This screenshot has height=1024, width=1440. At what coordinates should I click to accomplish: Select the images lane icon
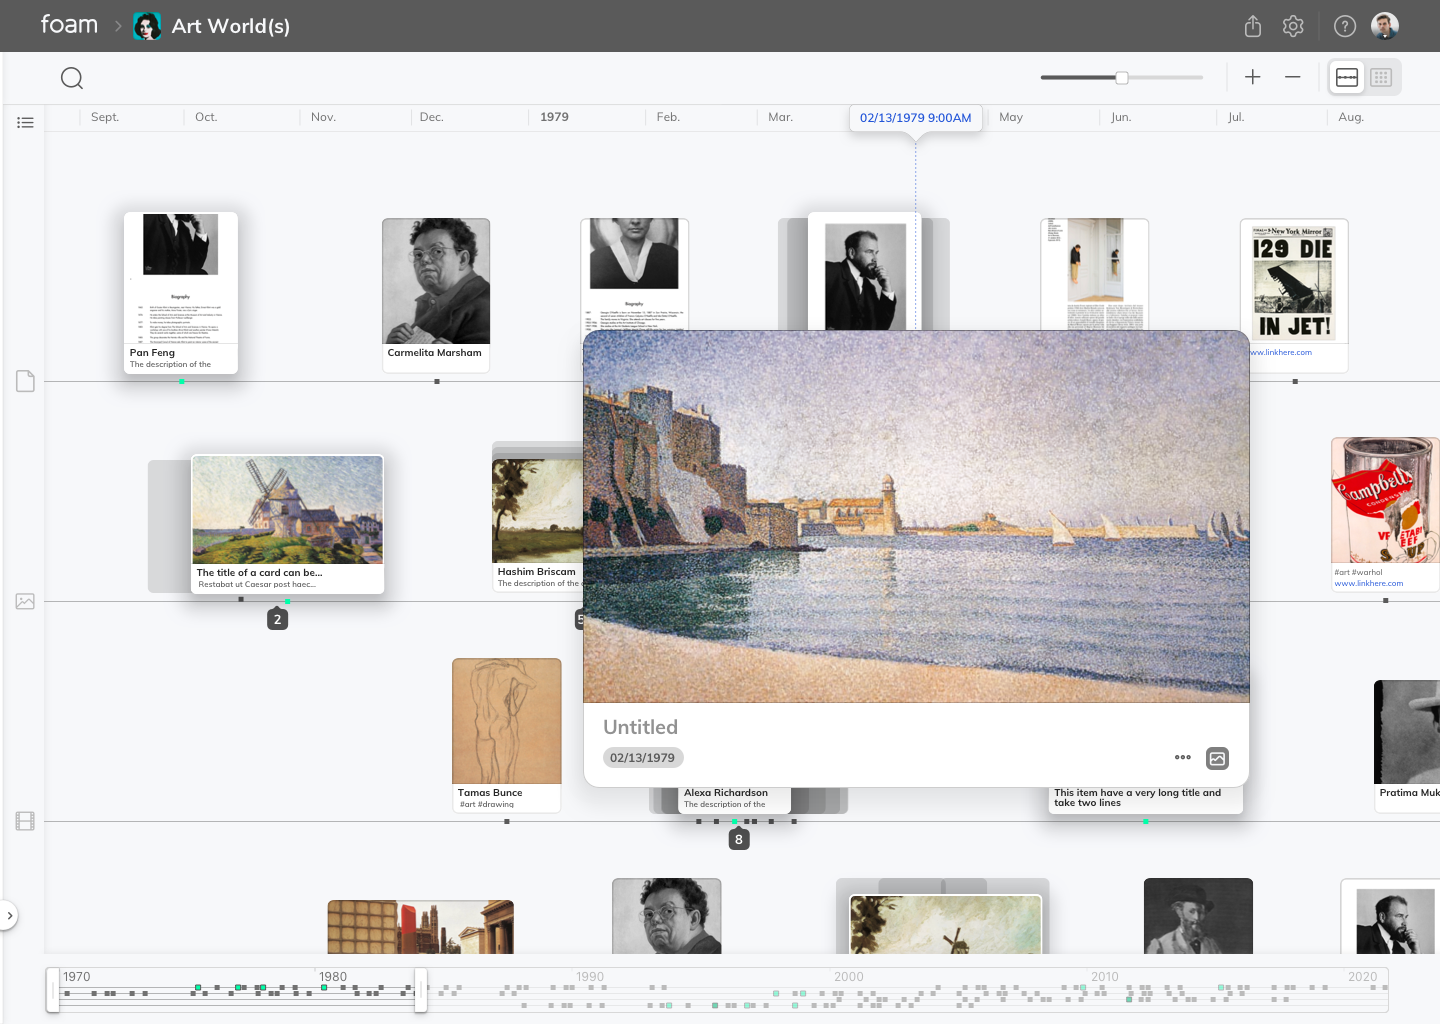point(26,601)
